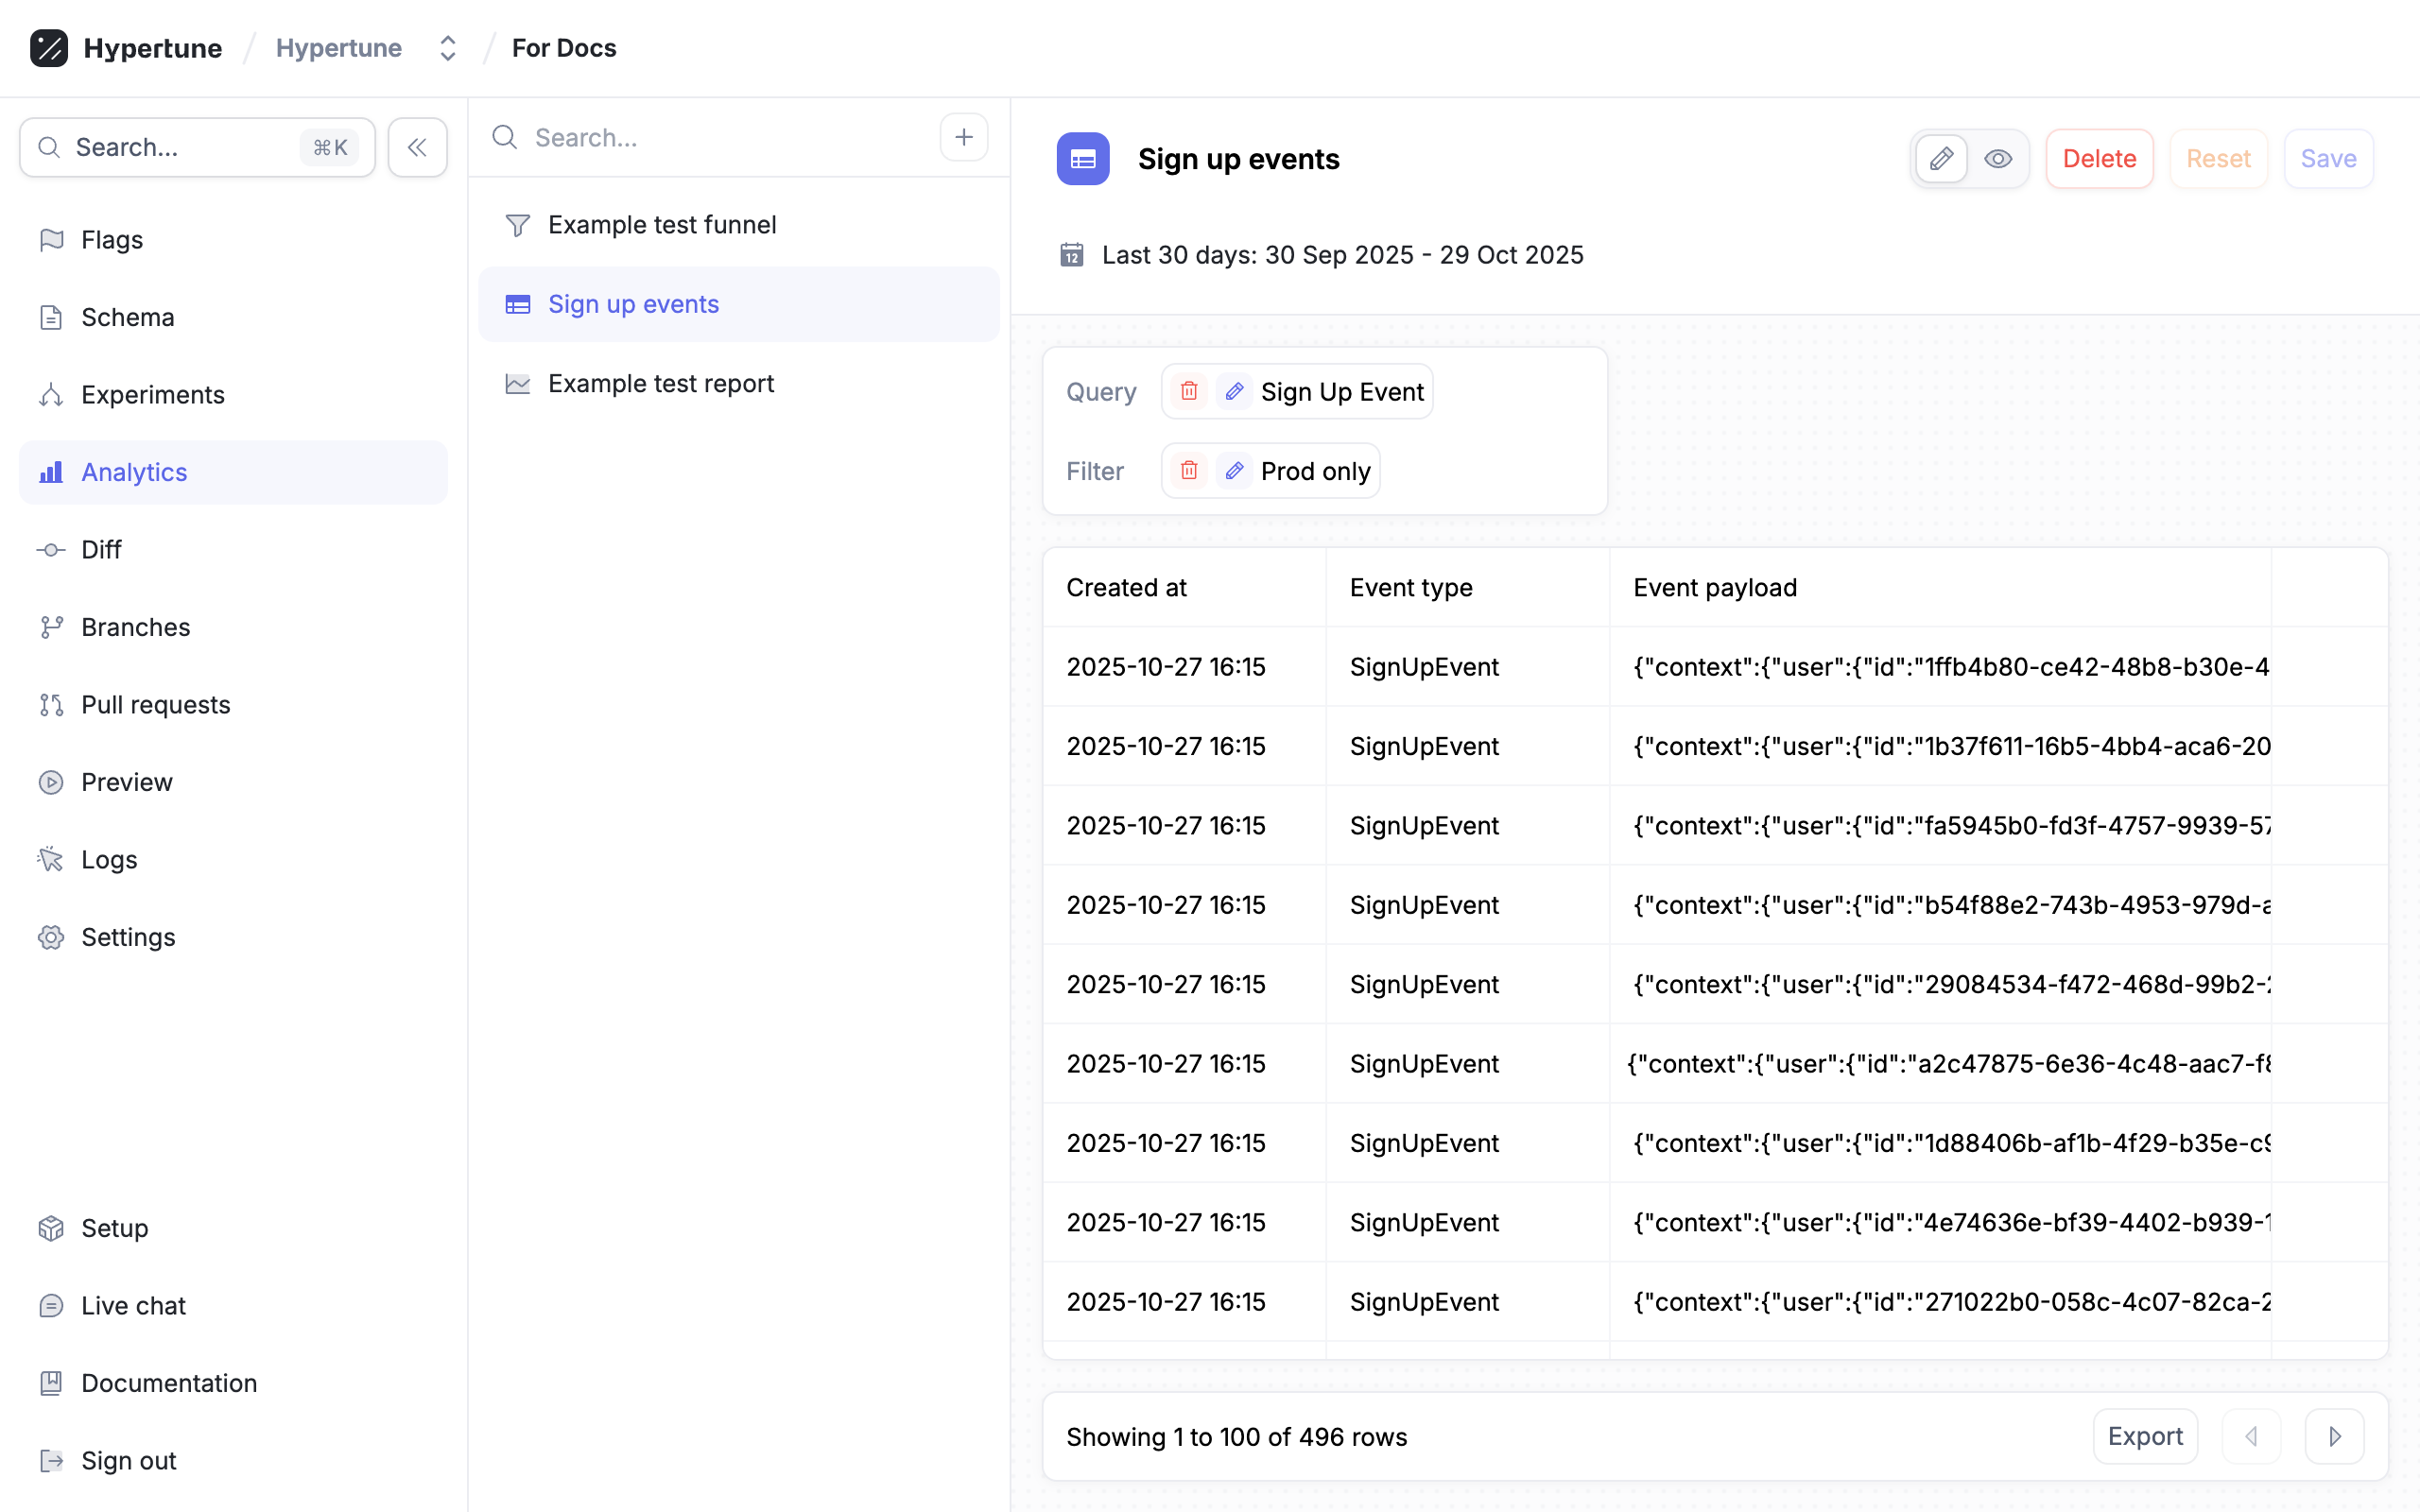Click the Hypertune logo icon
Screen dimensions: 2420x1512
pos(49,48)
